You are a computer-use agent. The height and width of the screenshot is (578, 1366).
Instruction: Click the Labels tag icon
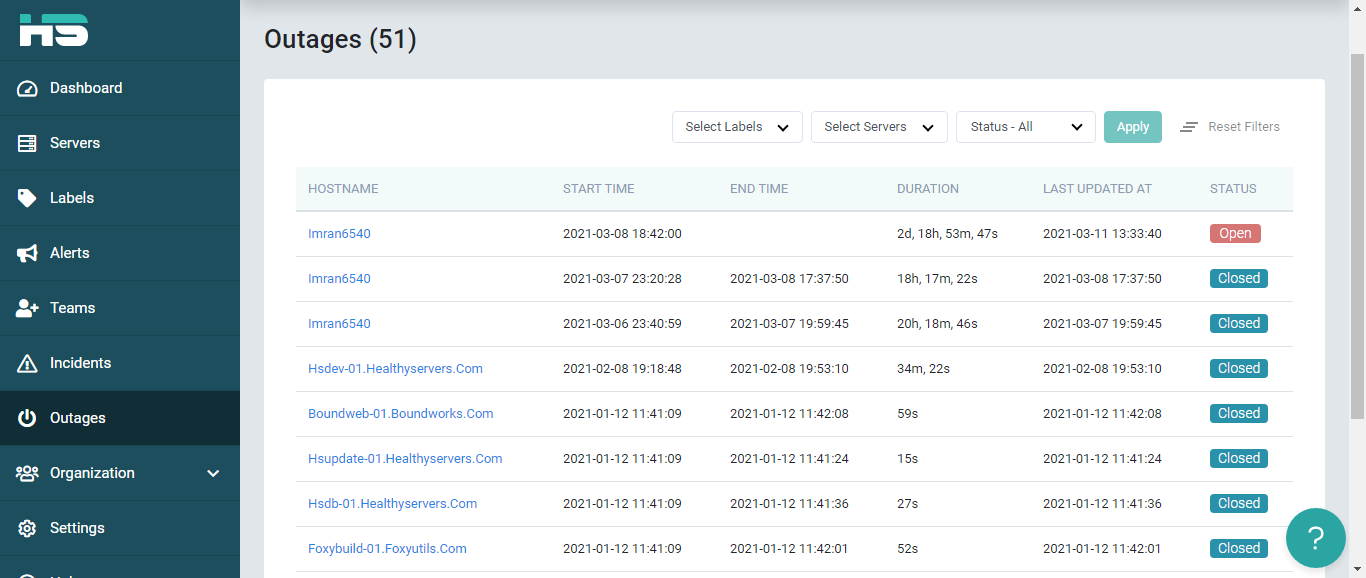pos(27,198)
